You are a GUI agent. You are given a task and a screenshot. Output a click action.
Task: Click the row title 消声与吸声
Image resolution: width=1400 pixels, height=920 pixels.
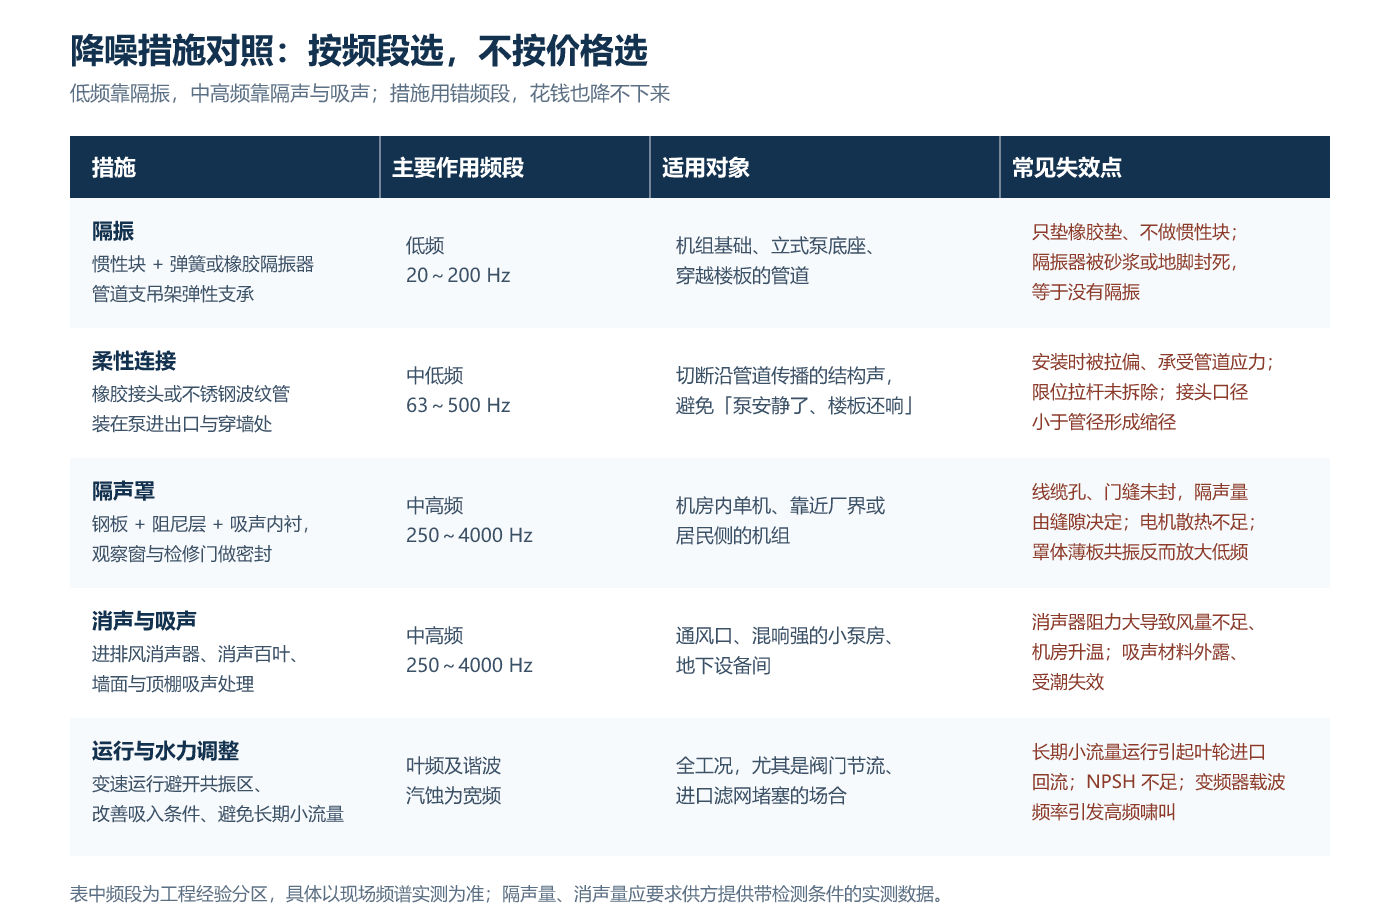(144, 621)
